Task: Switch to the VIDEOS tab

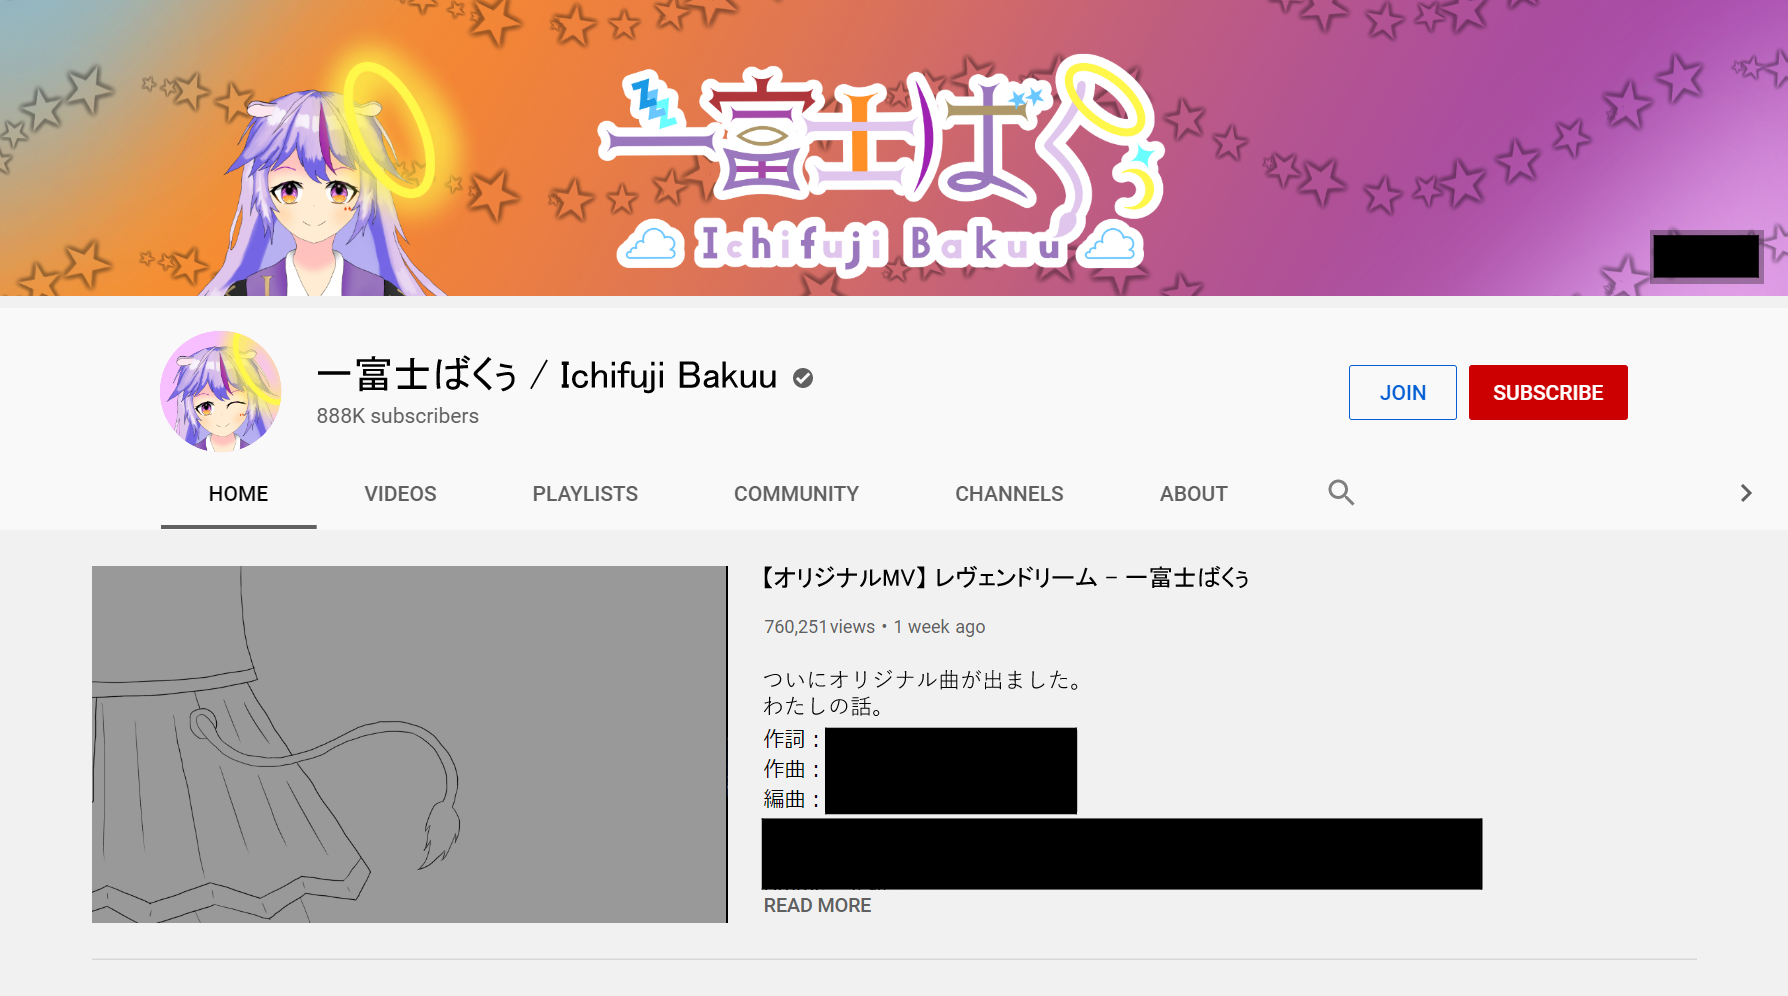Action: tap(399, 493)
